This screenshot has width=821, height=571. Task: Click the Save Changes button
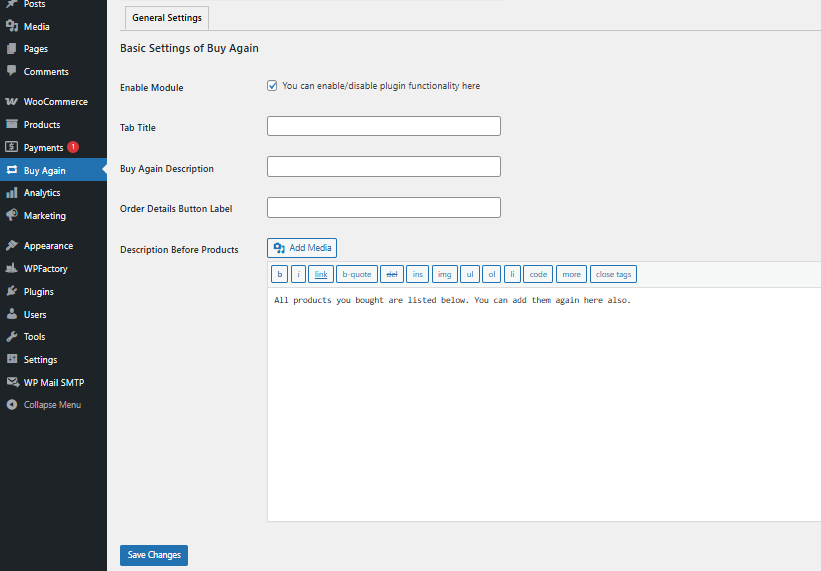pyautogui.click(x=154, y=555)
